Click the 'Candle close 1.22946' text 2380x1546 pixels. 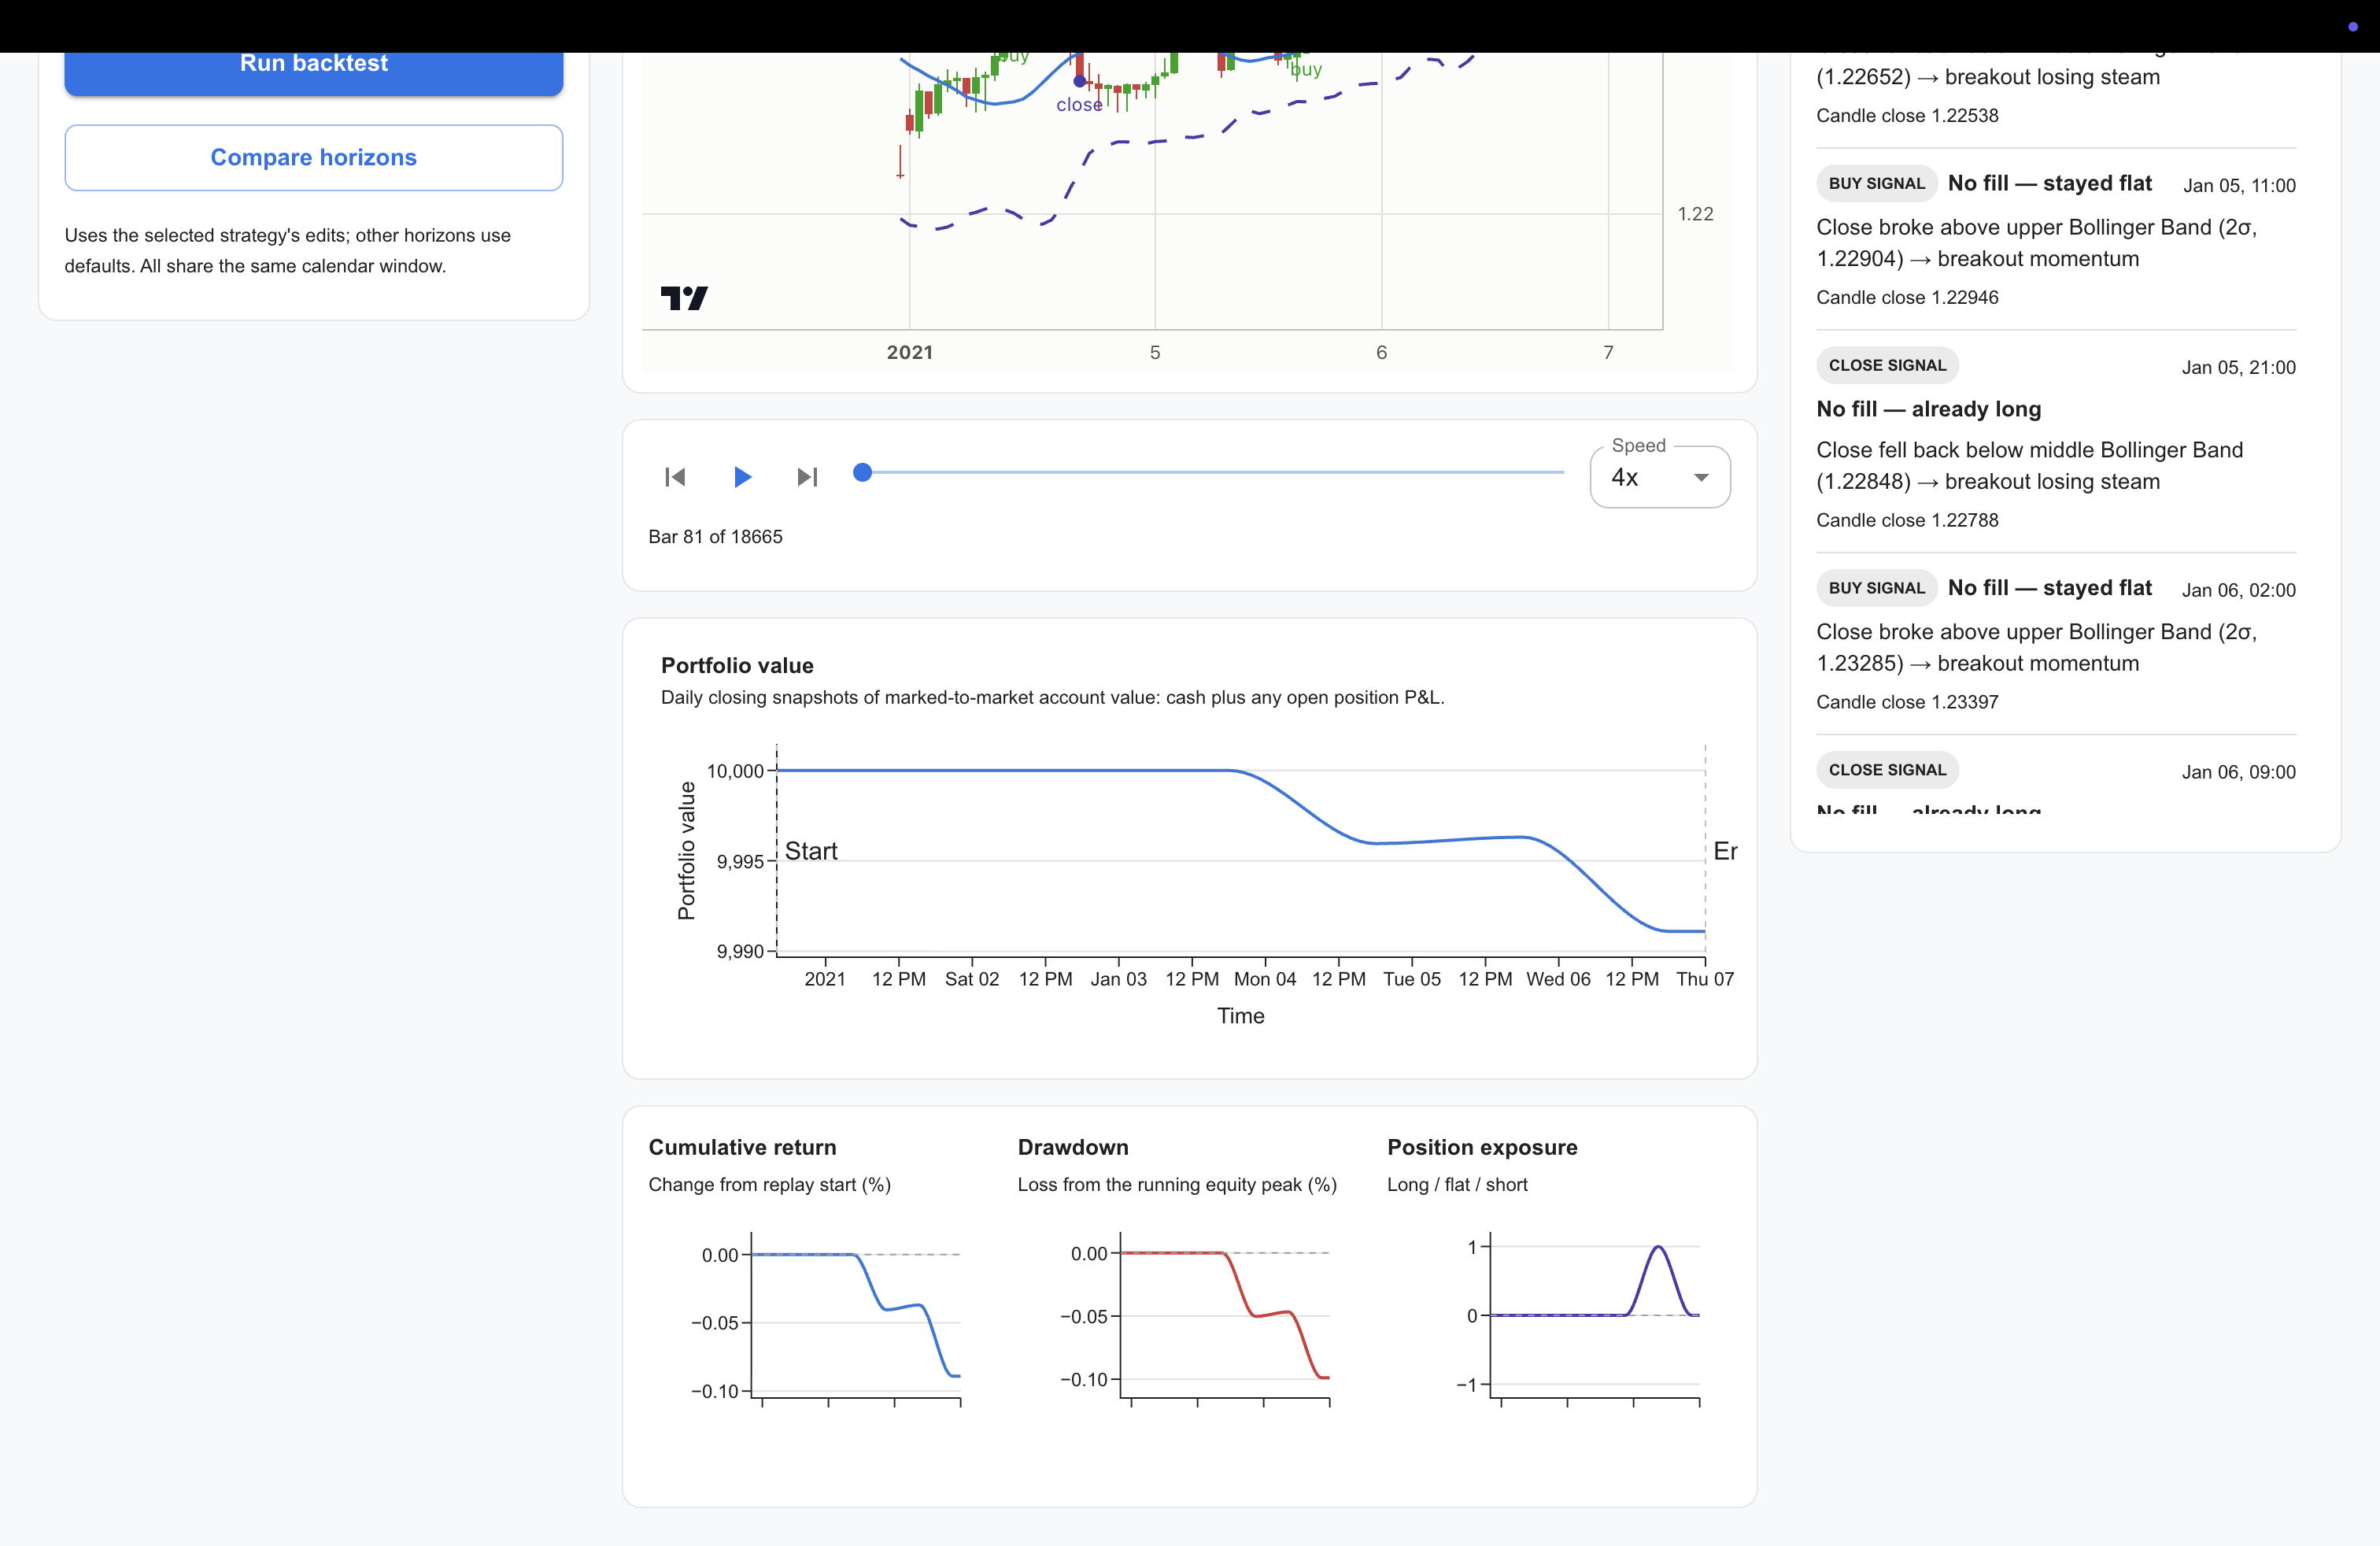coord(1907,297)
